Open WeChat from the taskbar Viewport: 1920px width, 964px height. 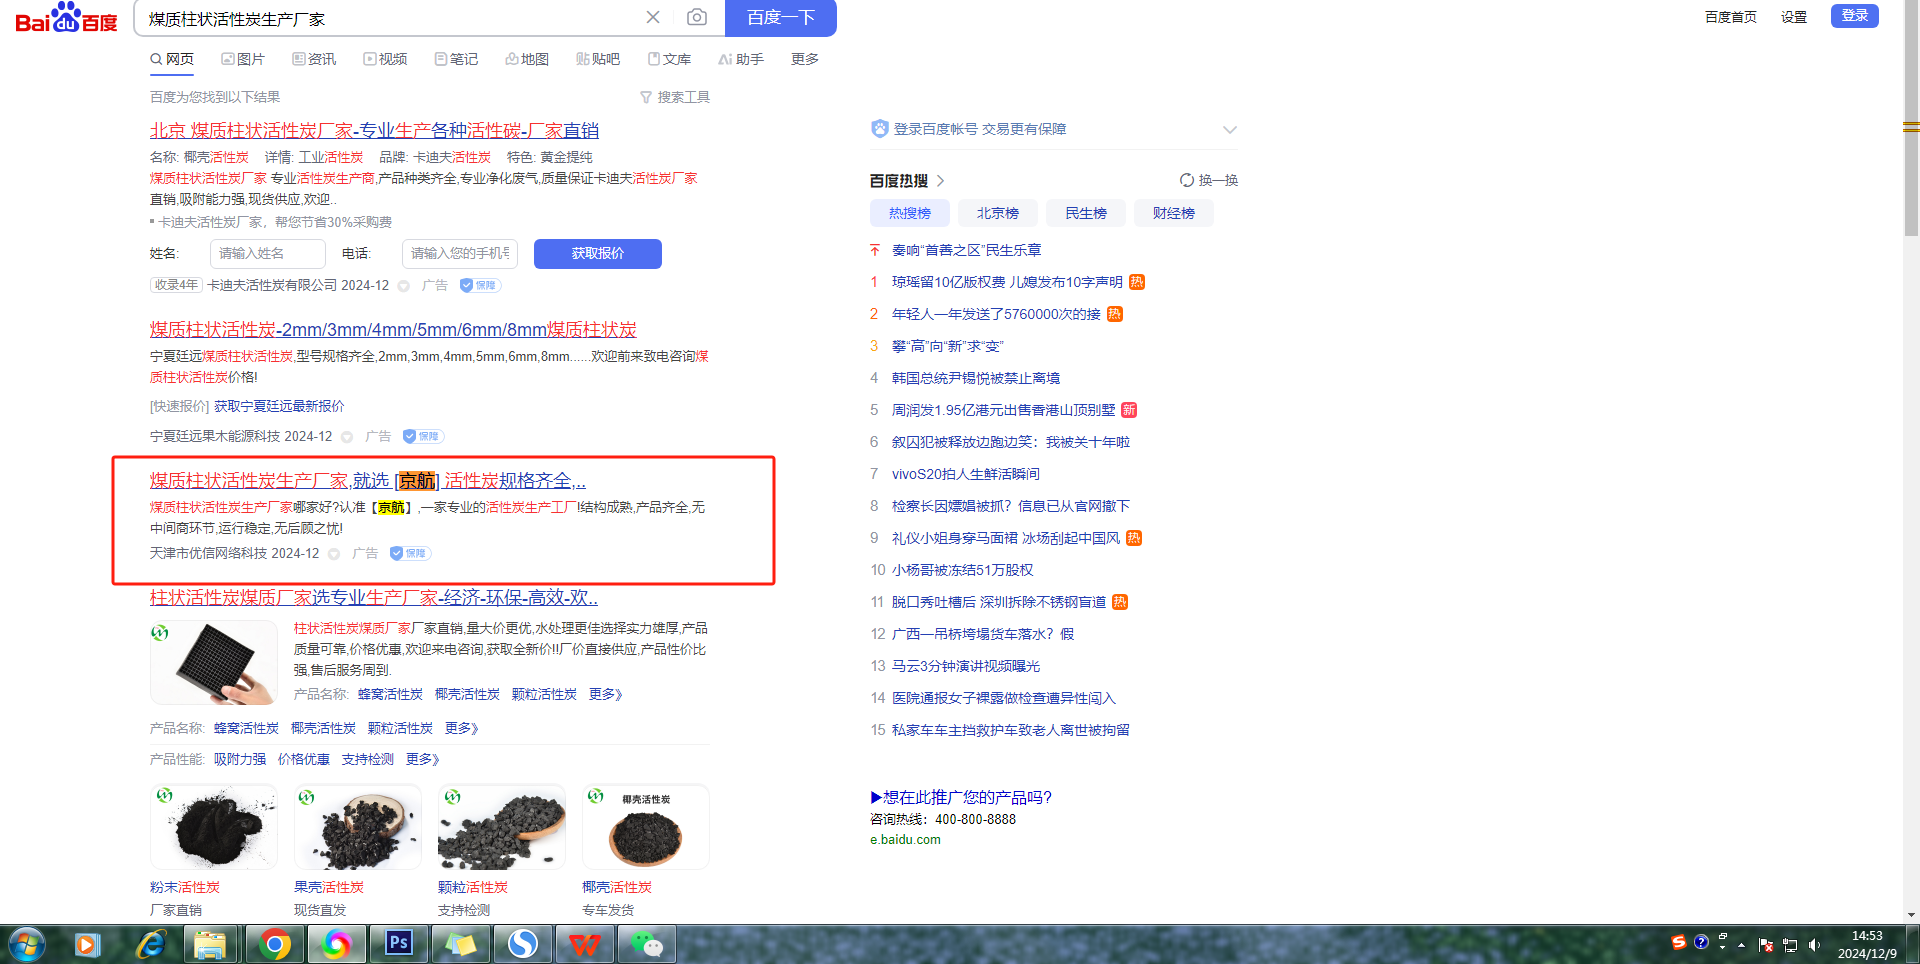point(647,944)
